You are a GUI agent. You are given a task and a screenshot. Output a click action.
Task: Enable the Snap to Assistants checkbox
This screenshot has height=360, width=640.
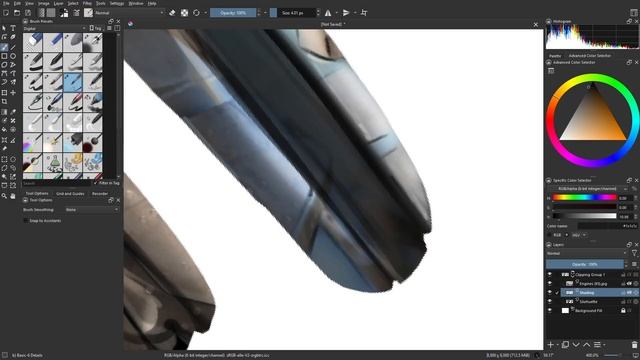pyautogui.click(x=26, y=220)
